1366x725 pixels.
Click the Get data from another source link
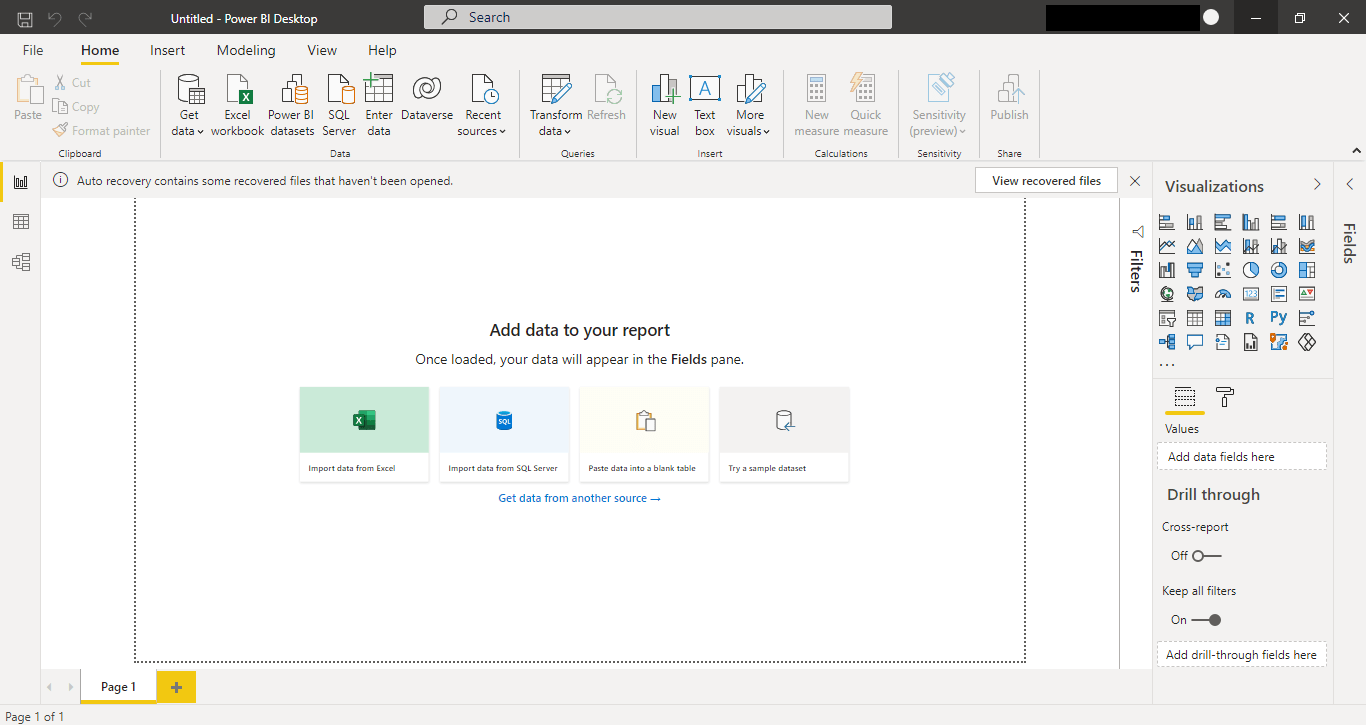[579, 497]
